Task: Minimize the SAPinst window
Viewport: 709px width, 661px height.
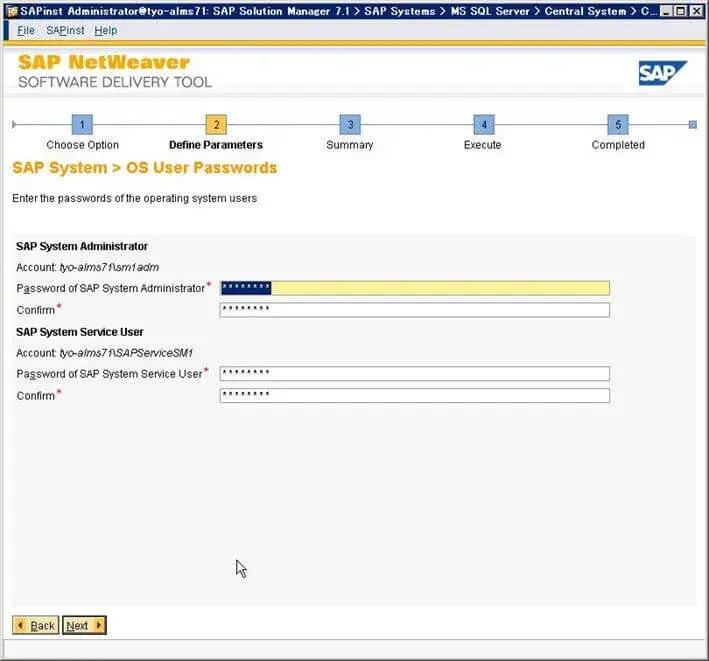Action: coord(666,11)
